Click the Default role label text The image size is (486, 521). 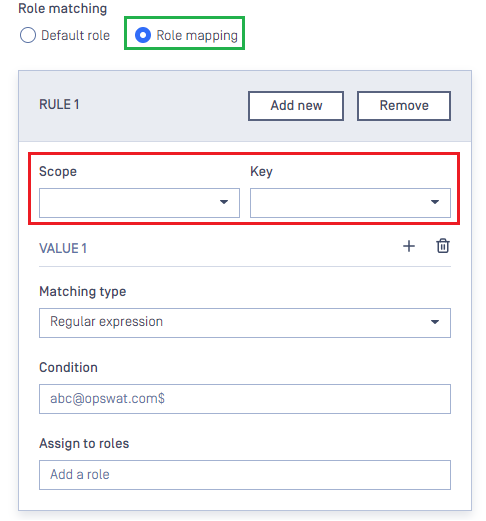(x=75, y=35)
